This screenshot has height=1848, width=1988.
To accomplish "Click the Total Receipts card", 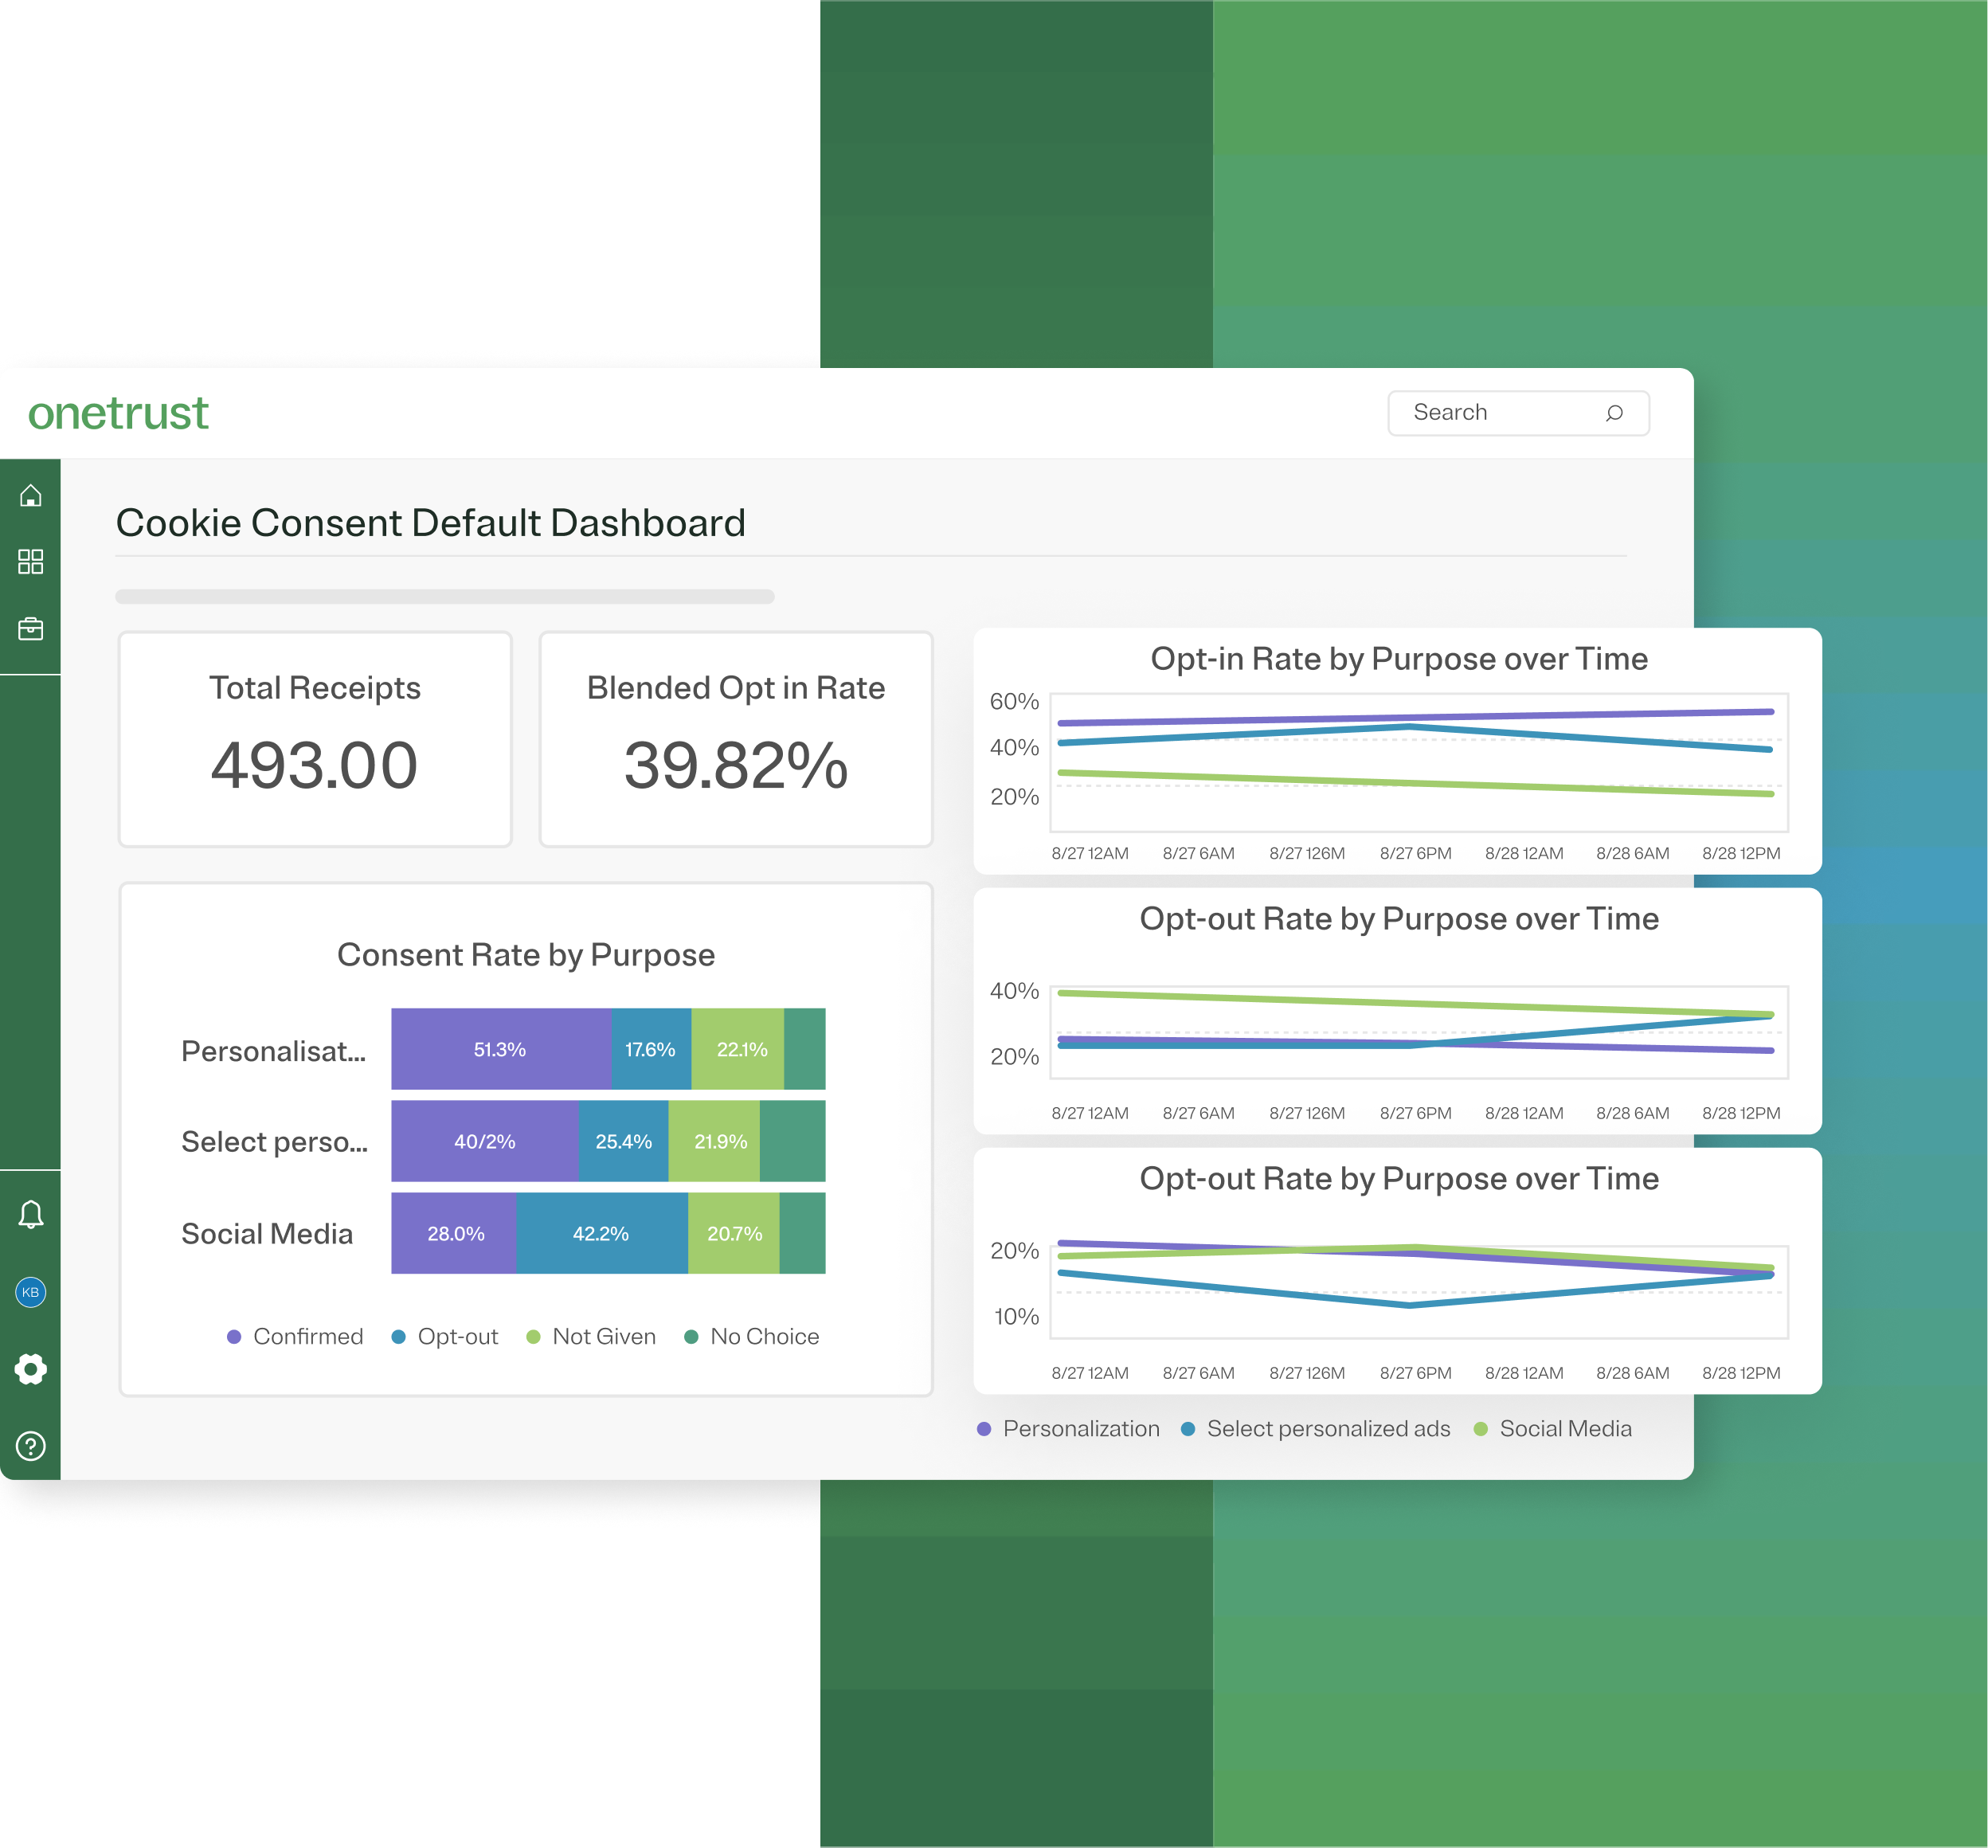I will 315,739.
